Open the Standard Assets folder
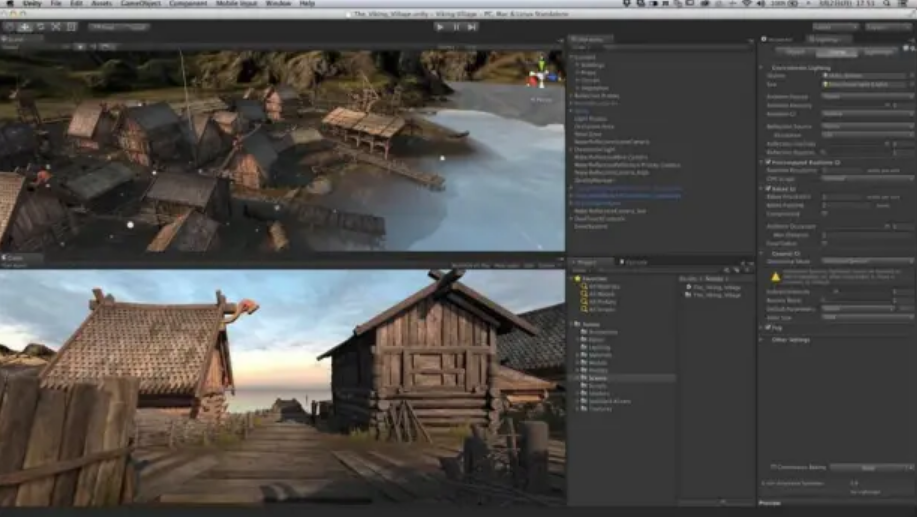 coord(605,401)
